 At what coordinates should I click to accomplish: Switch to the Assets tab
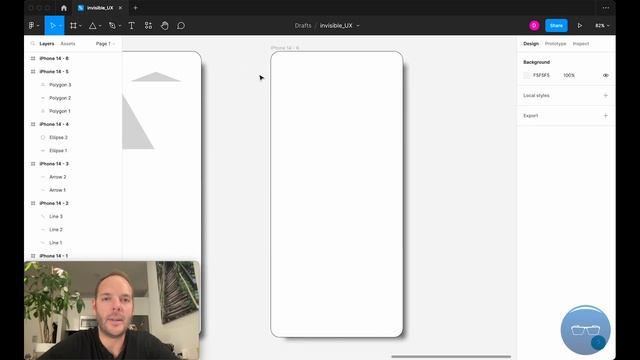coord(68,44)
